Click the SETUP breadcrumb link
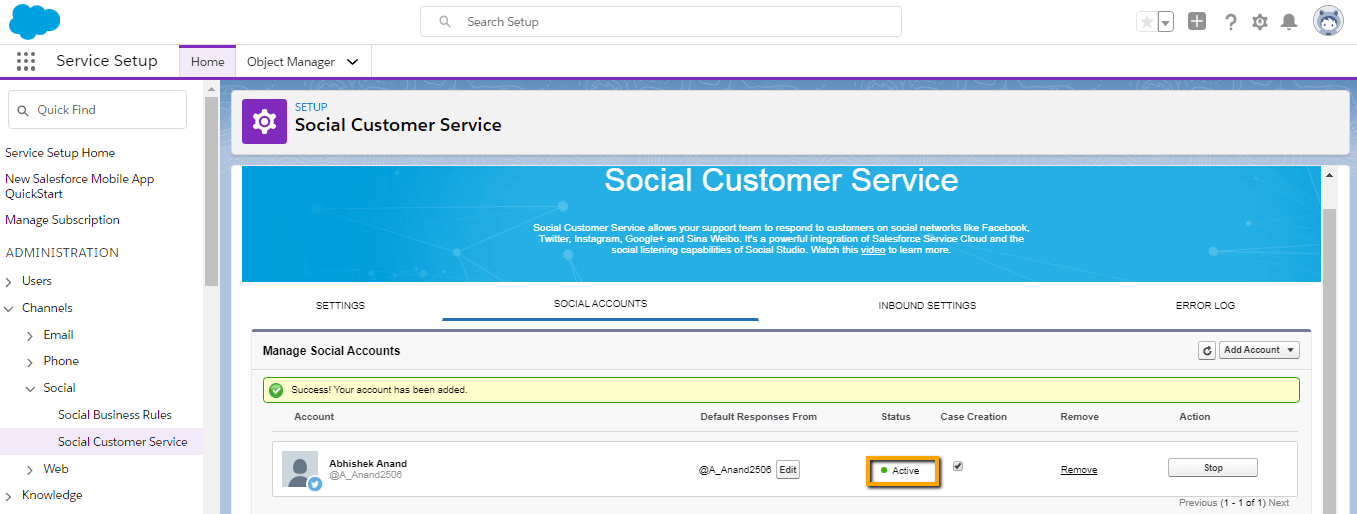 pyautogui.click(x=311, y=107)
